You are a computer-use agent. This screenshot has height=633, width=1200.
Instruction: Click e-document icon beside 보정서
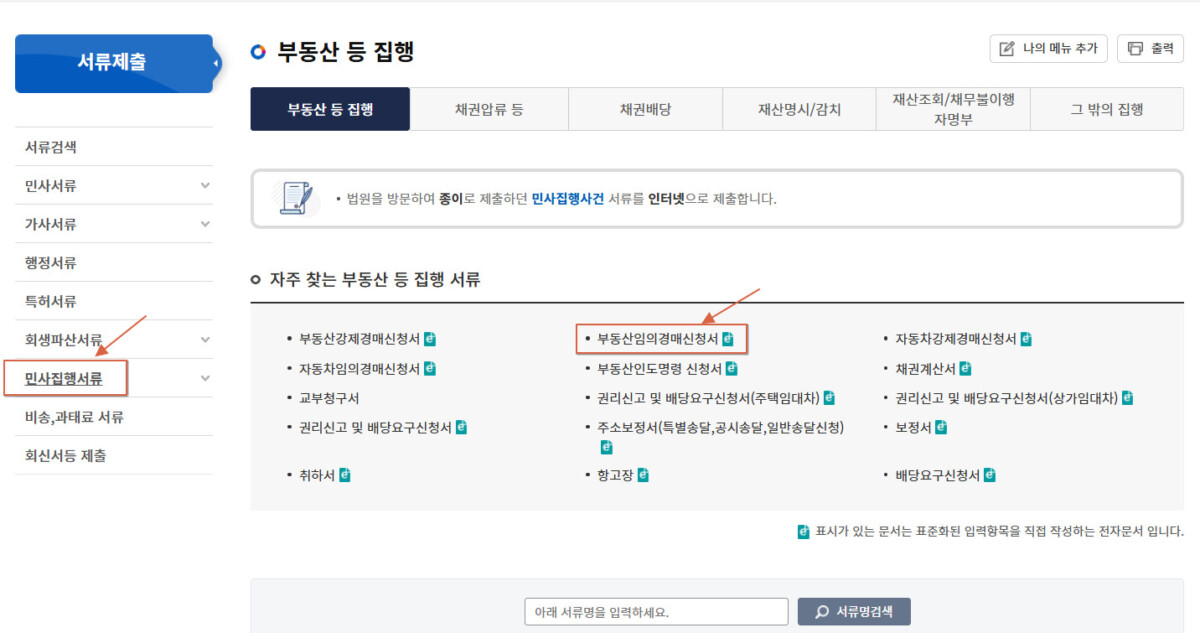pos(941,427)
